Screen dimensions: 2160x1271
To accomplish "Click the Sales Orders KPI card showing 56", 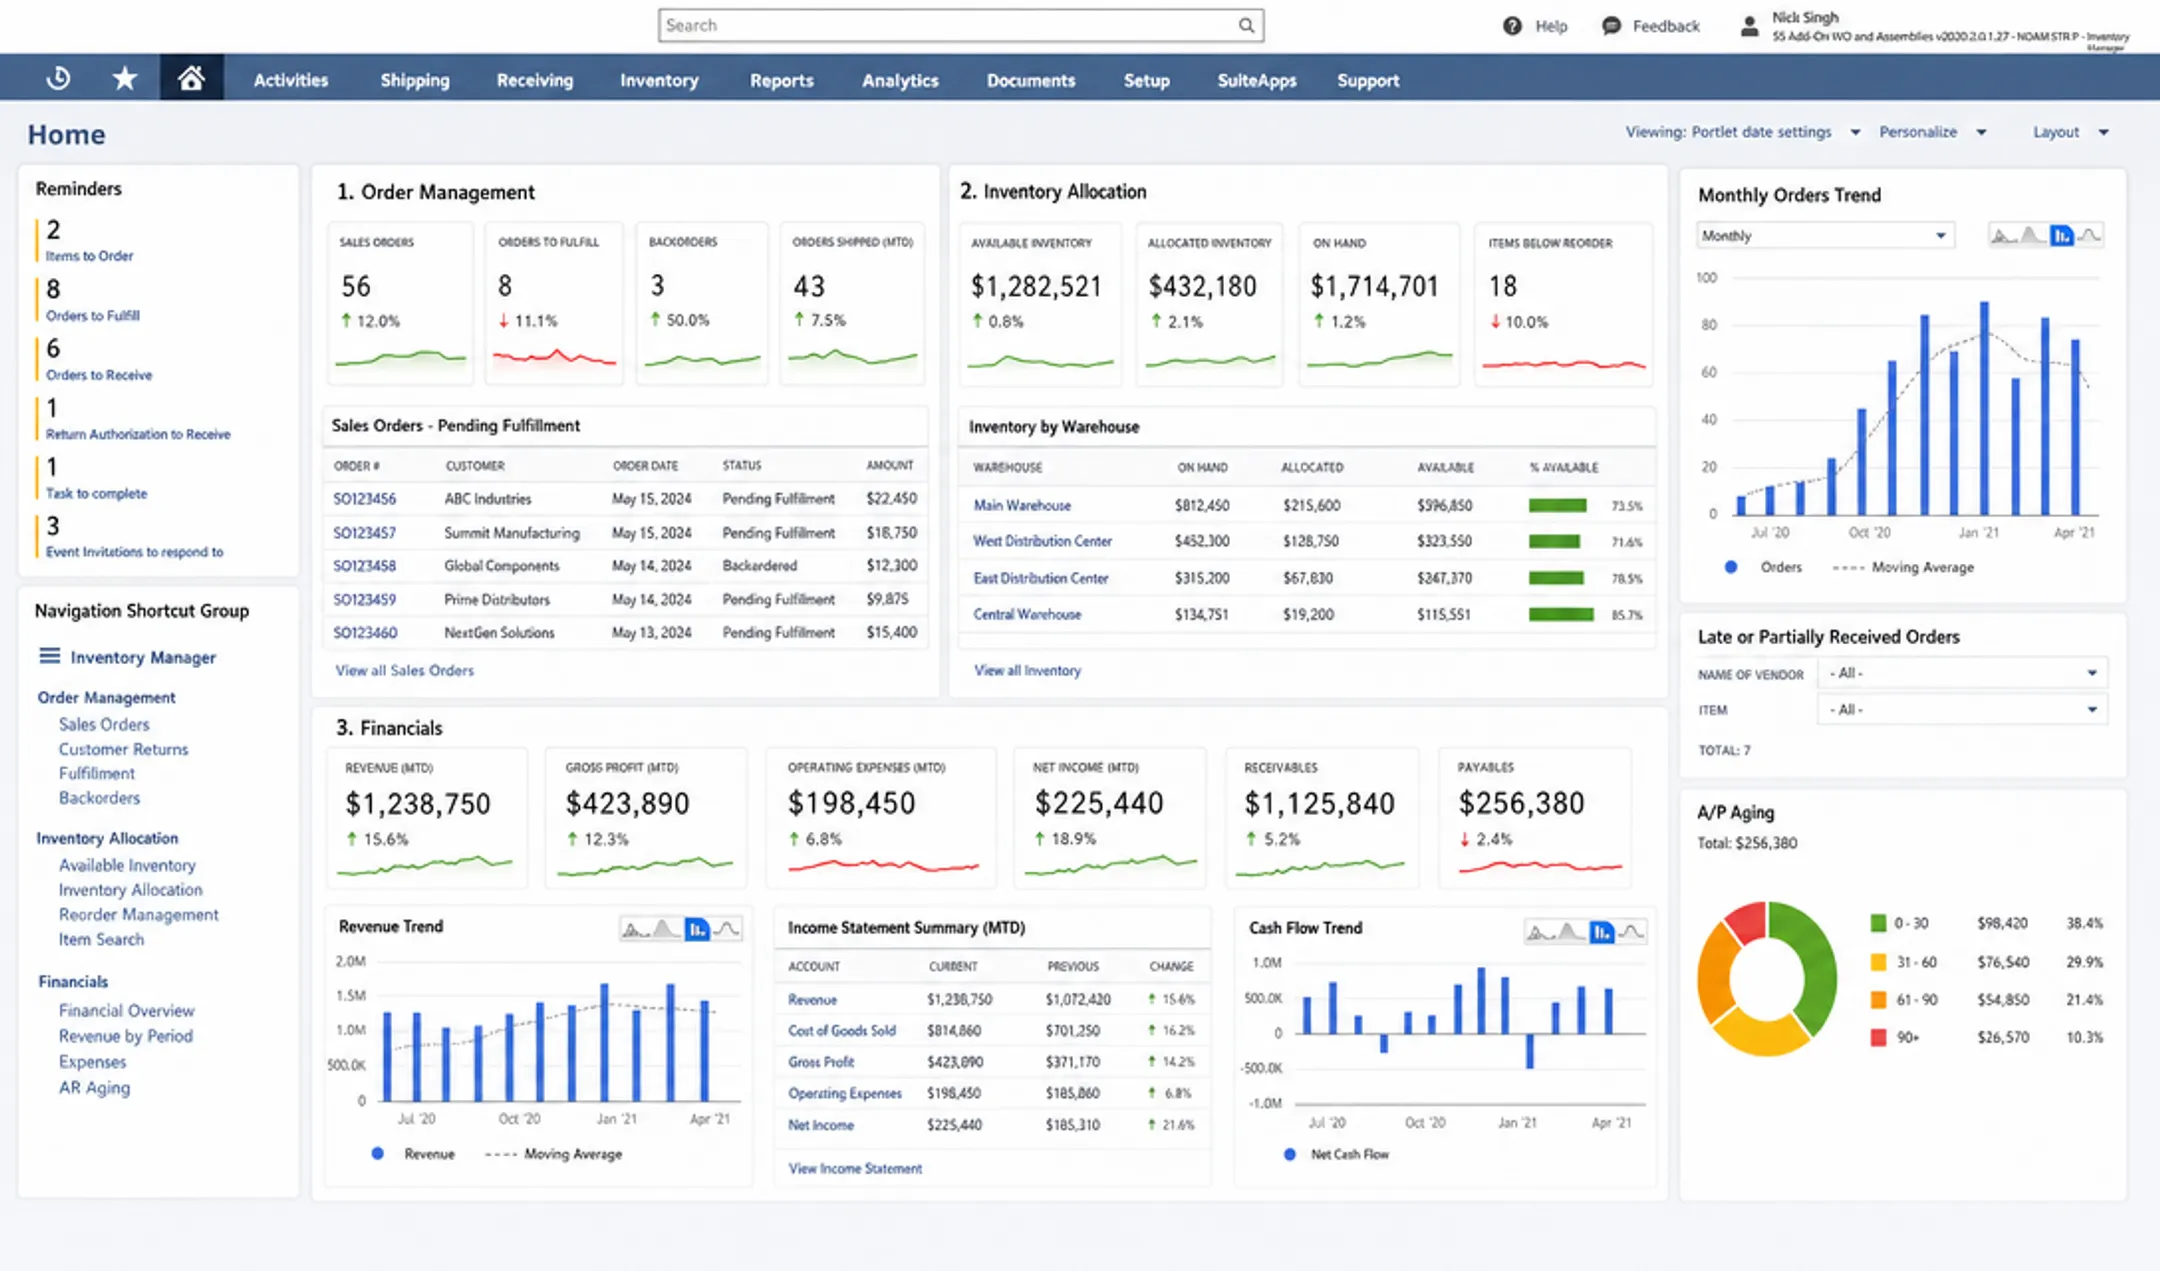I will pos(400,302).
